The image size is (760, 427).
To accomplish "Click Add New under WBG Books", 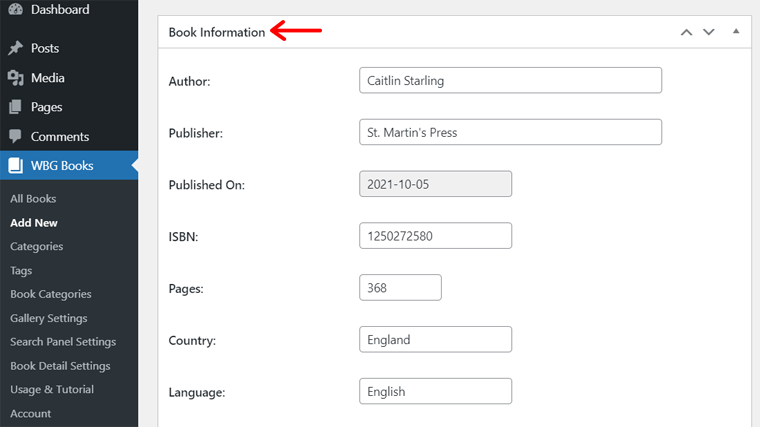I will click(x=34, y=222).
